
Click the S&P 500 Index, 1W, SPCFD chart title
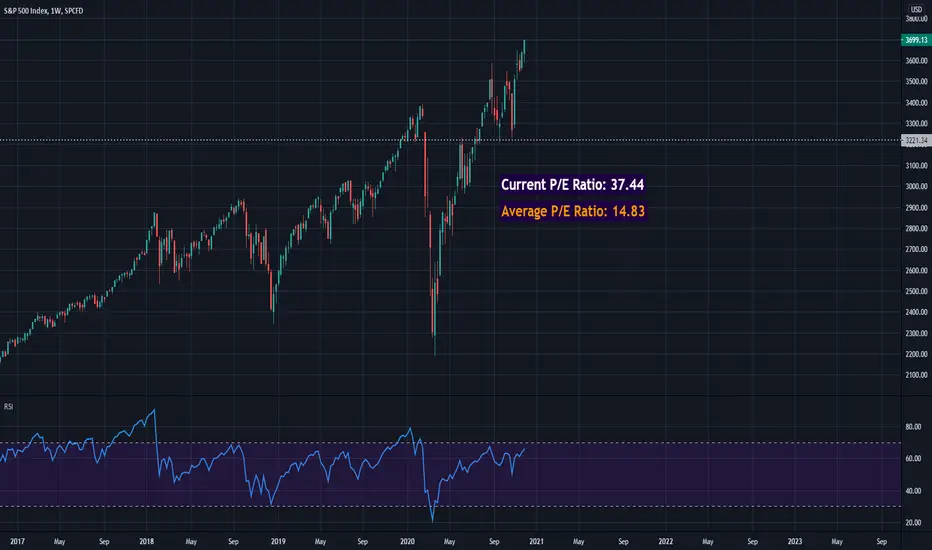click(x=43, y=11)
